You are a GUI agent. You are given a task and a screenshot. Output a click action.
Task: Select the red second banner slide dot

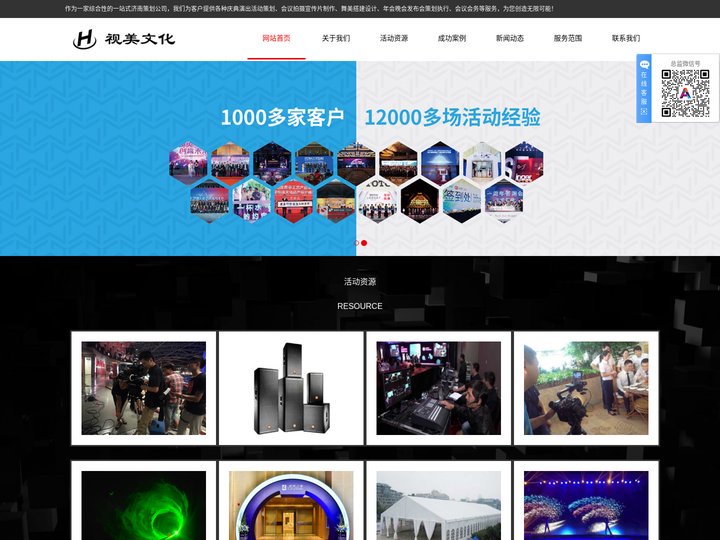(x=364, y=243)
